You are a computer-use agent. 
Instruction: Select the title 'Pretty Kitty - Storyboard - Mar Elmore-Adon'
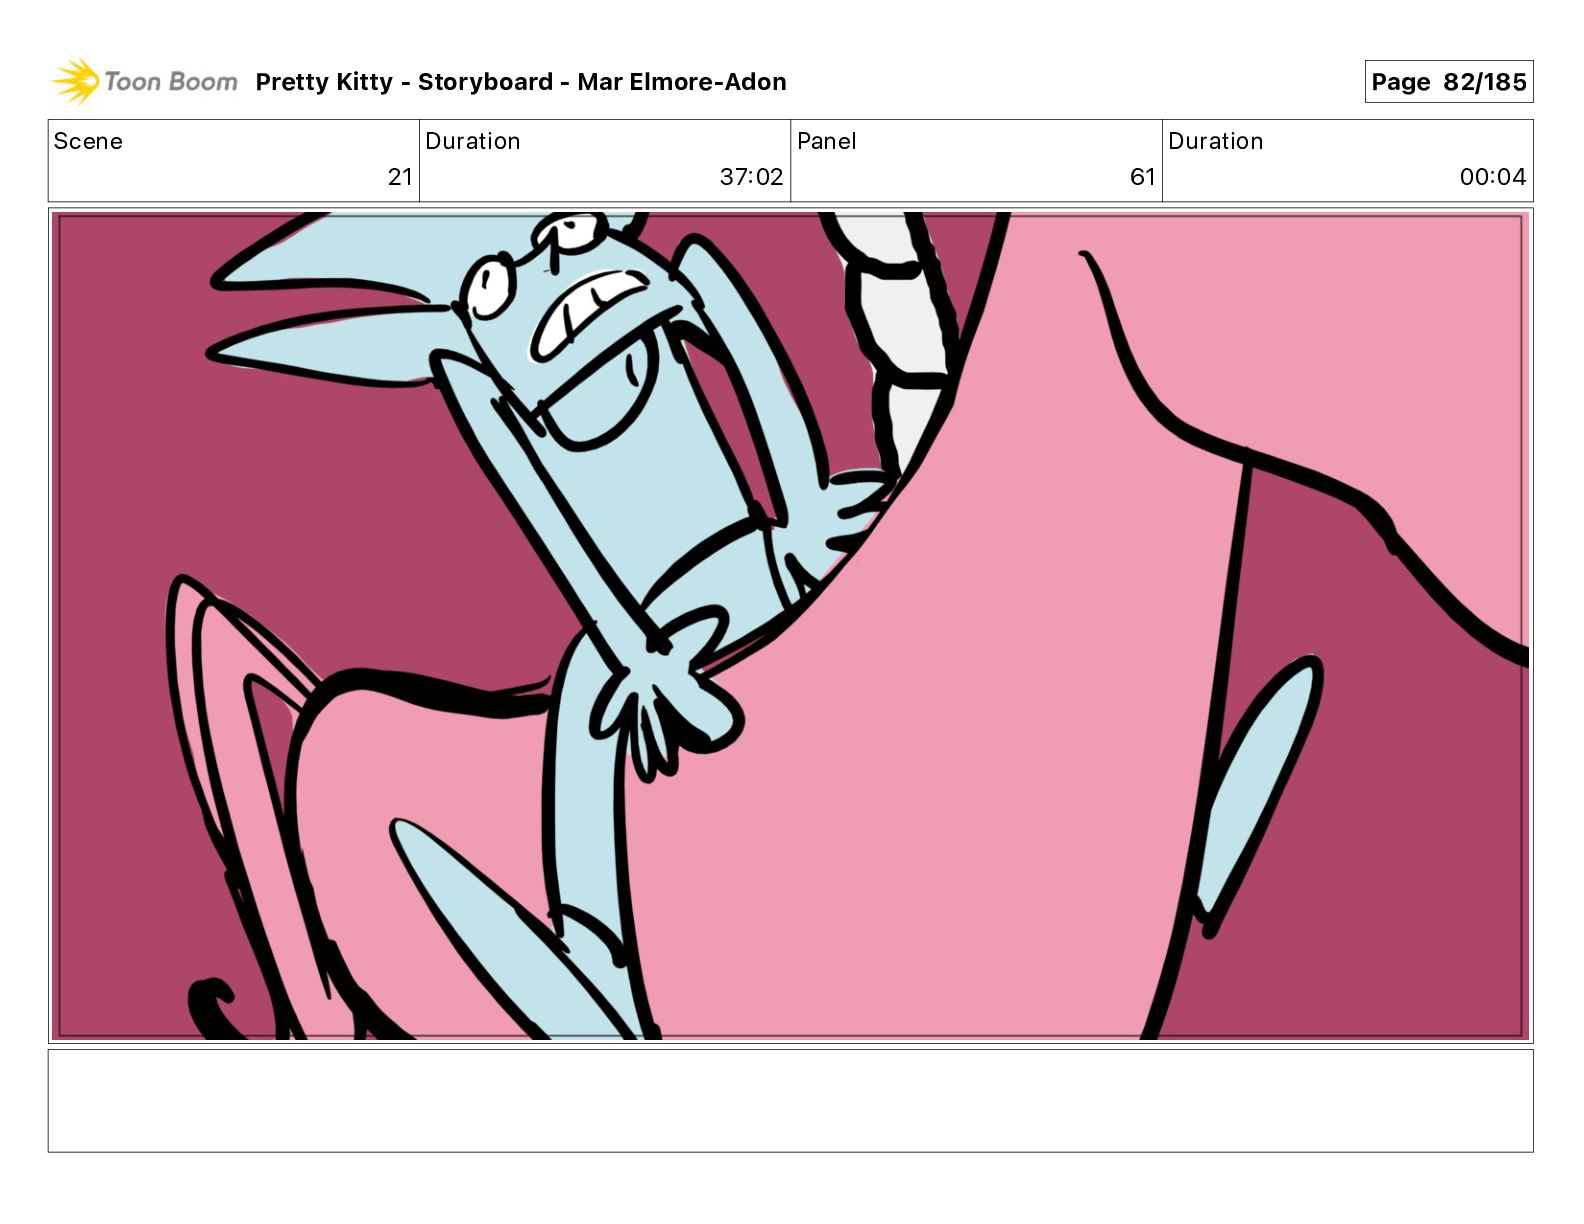tap(521, 82)
